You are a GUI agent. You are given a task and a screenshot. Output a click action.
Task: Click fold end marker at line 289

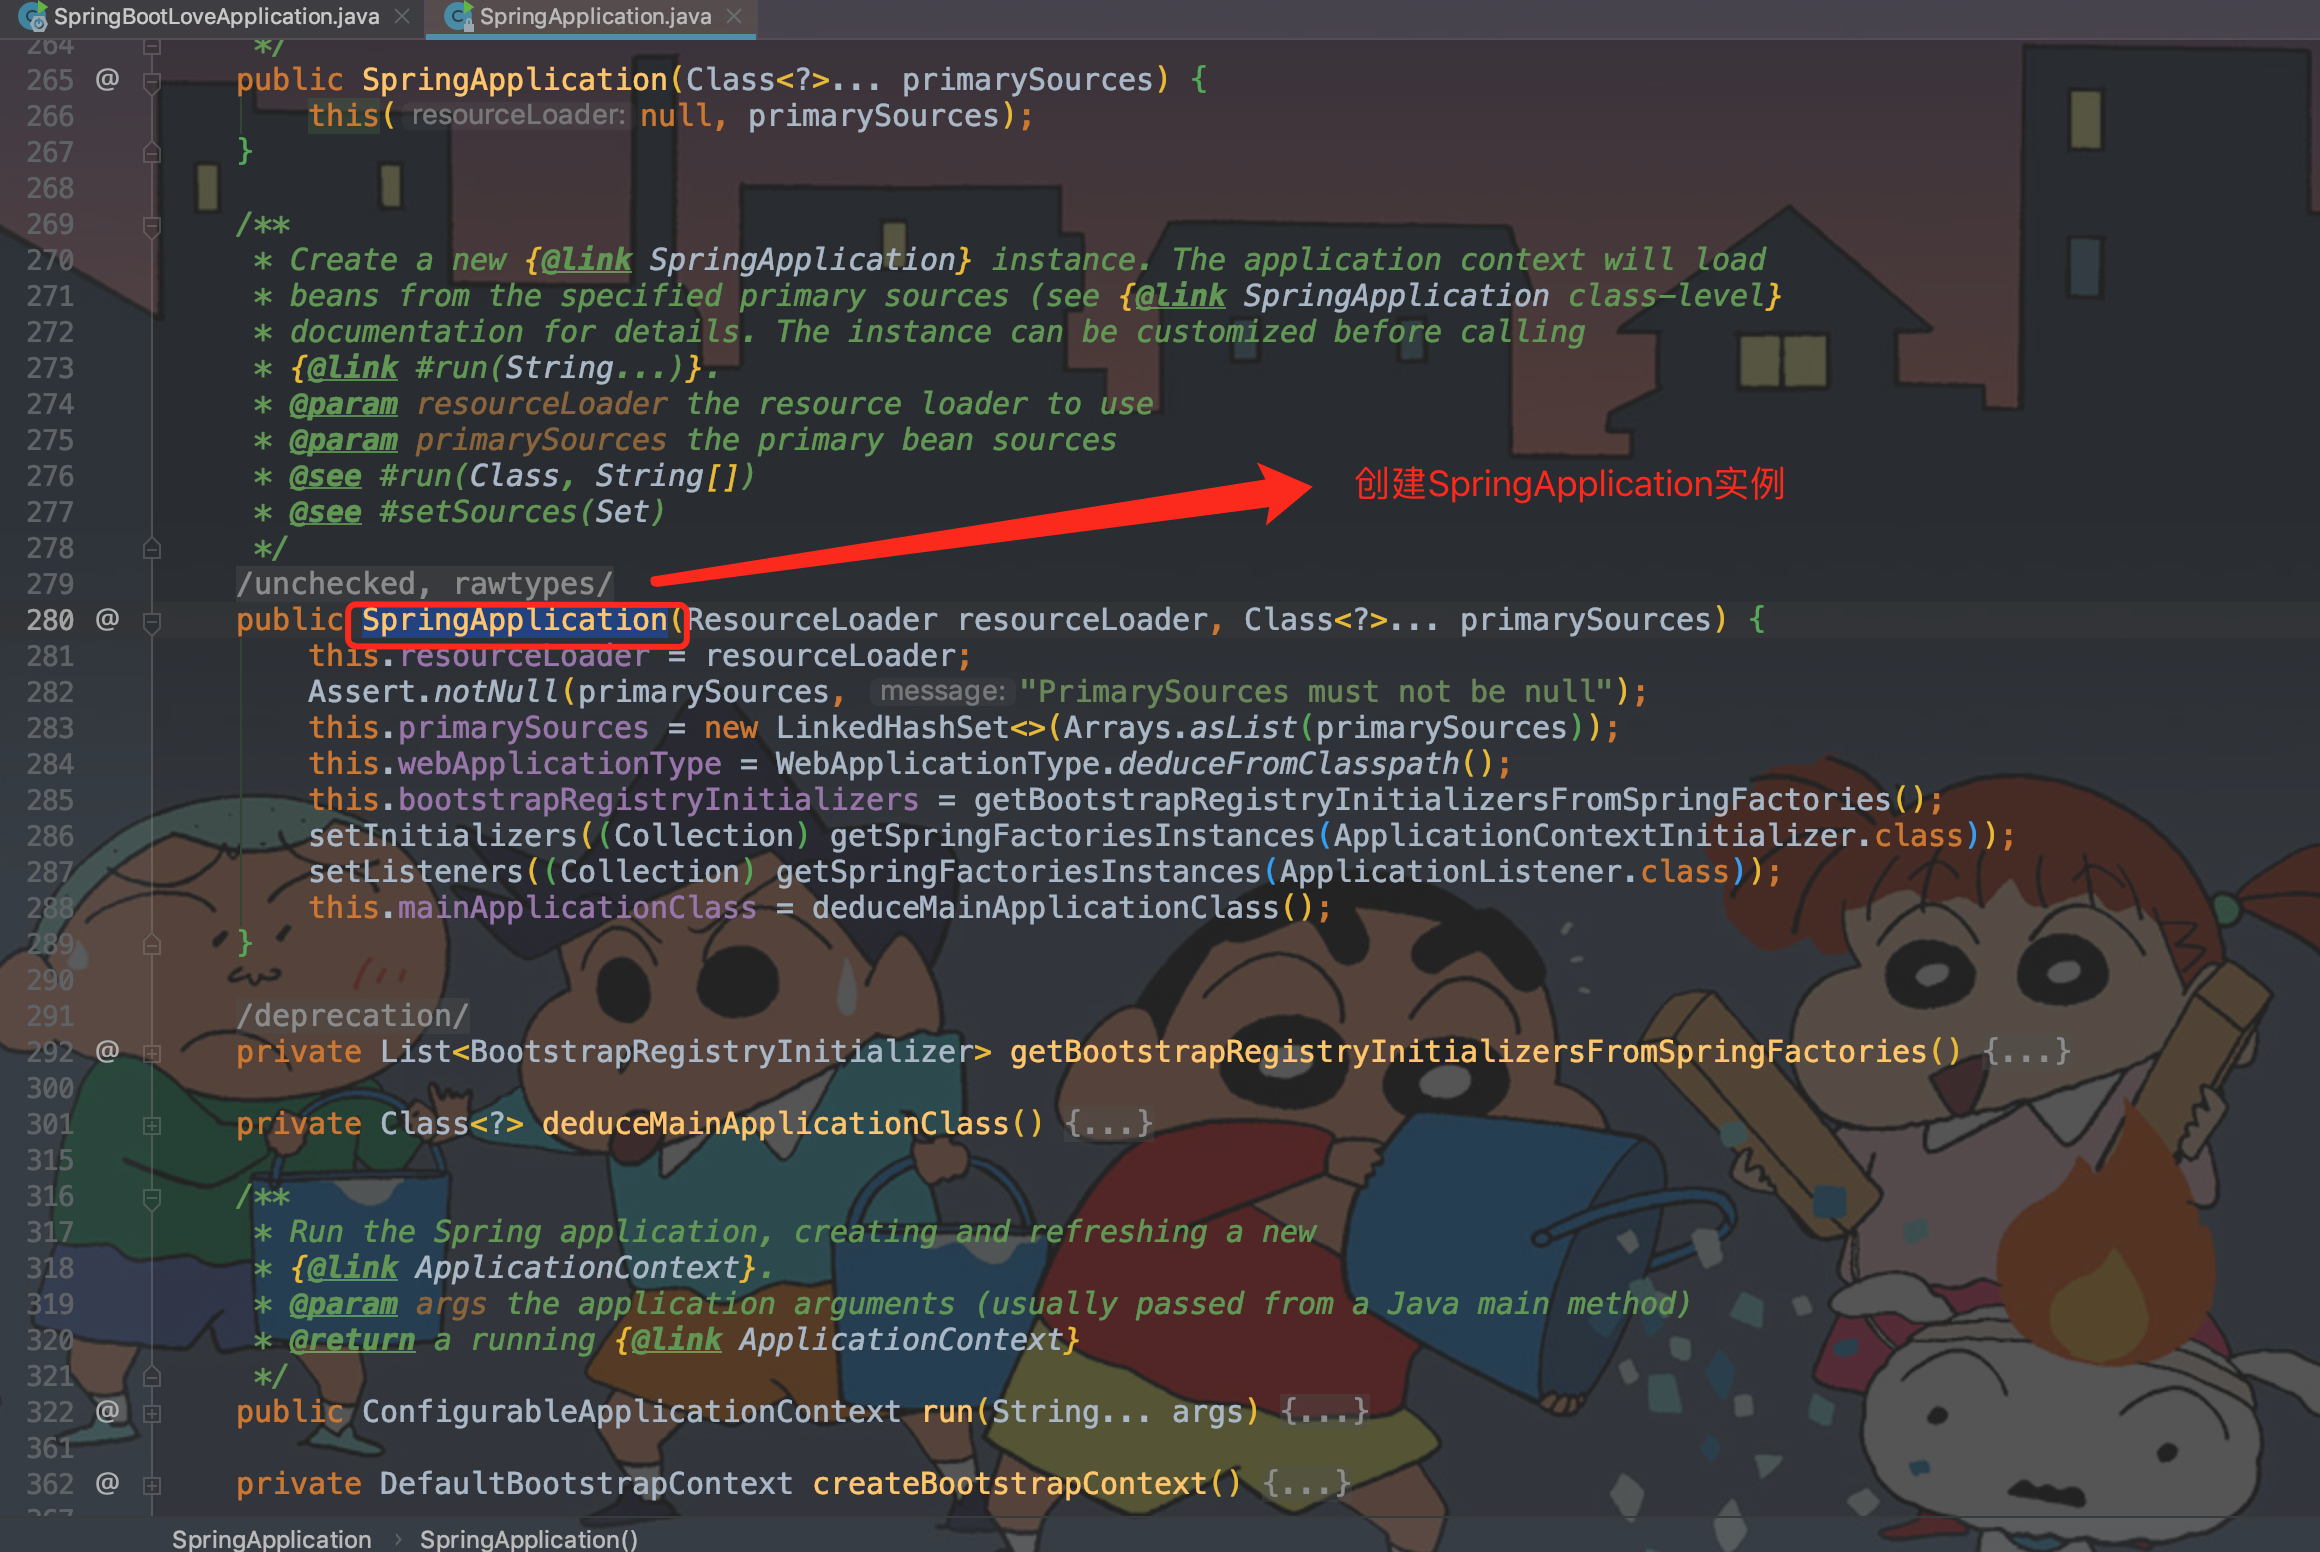coord(152,944)
